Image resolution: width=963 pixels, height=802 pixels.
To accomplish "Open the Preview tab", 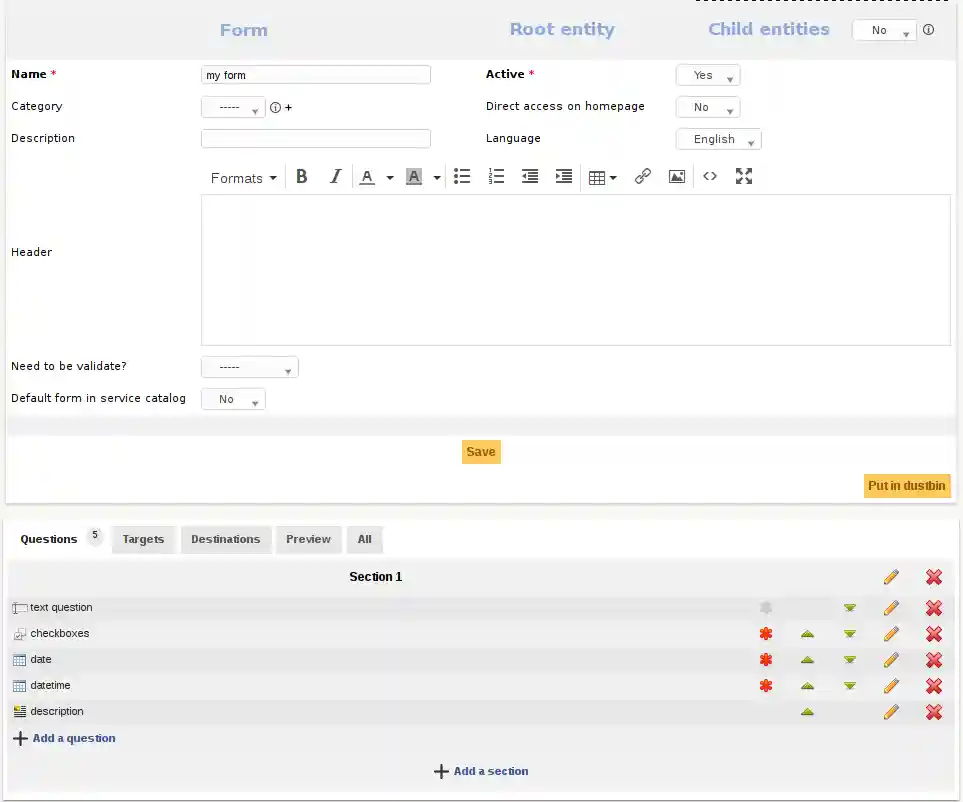I will [x=308, y=540].
